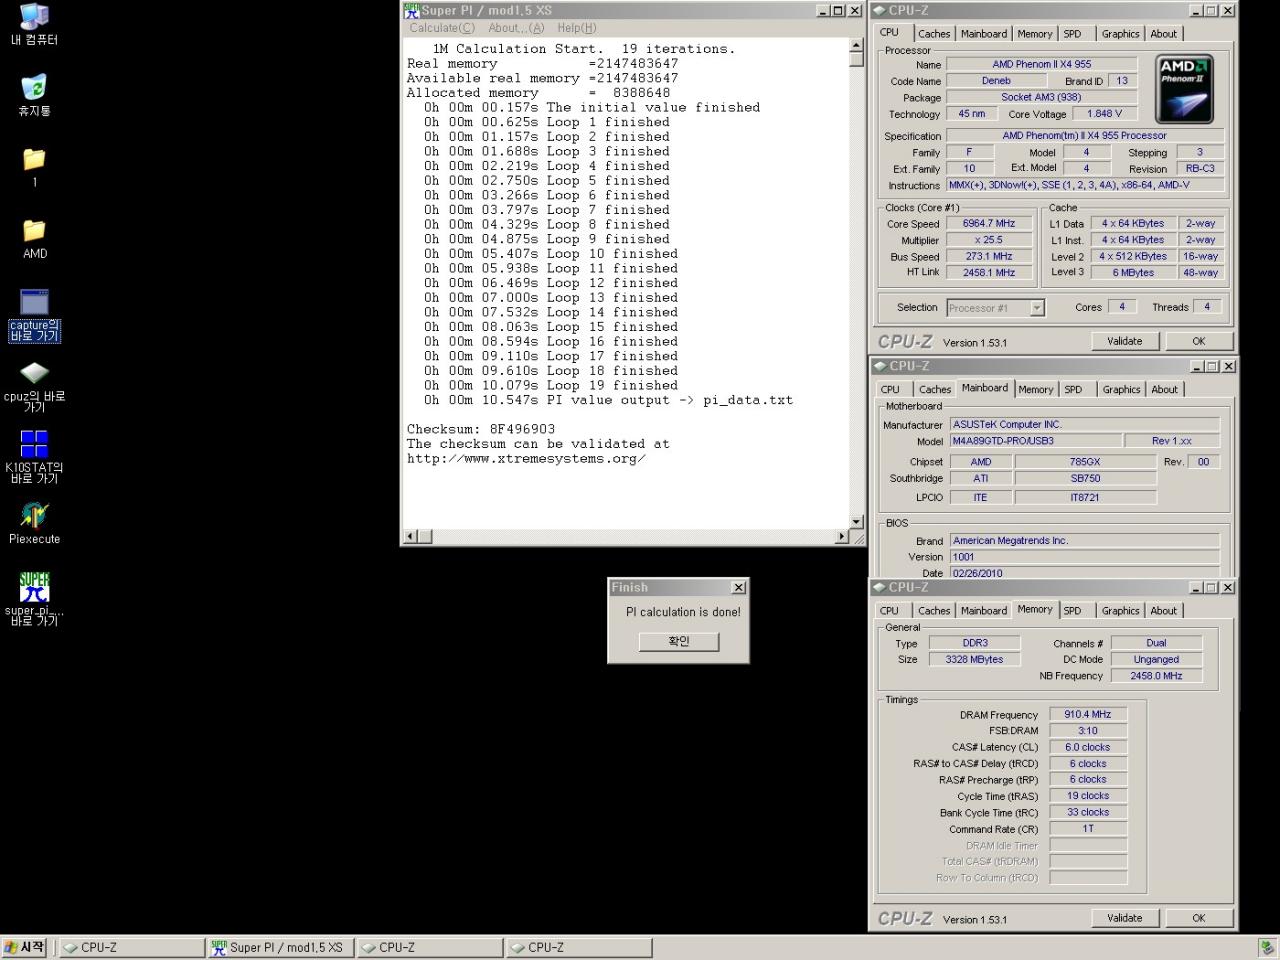This screenshot has width=1280, height=960.
Task: Click Validate in the Memory CPU-Z window
Action: tap(1124, 918)
